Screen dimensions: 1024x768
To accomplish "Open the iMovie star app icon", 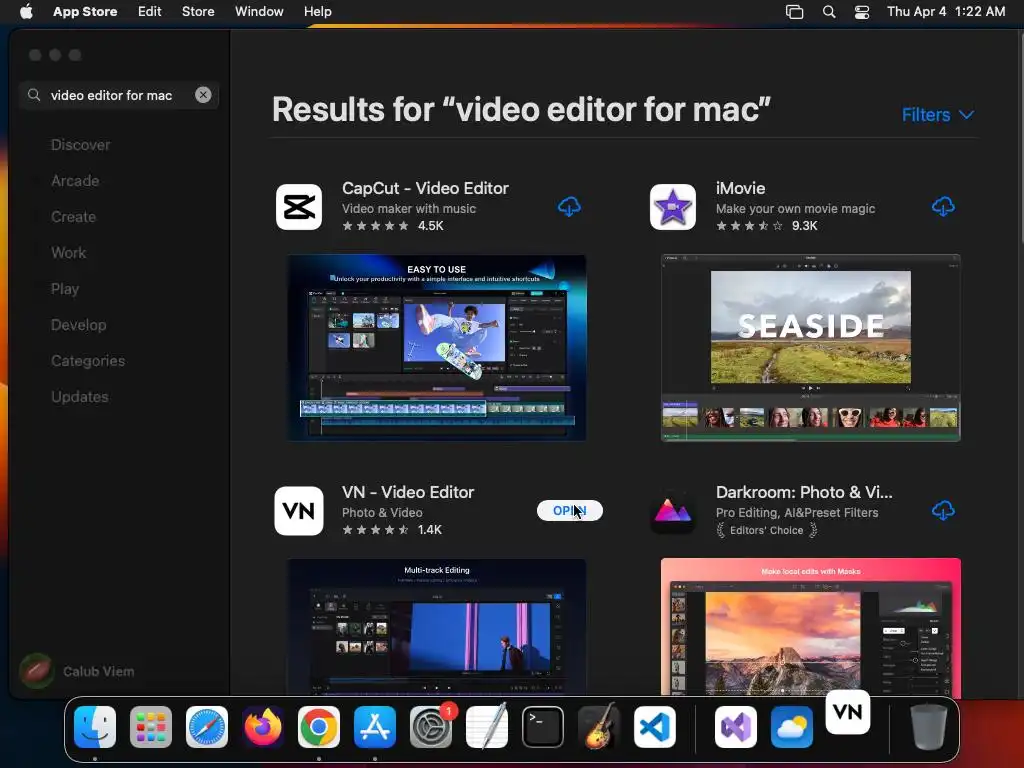I will pyautogui.click(x=673, y=207).
